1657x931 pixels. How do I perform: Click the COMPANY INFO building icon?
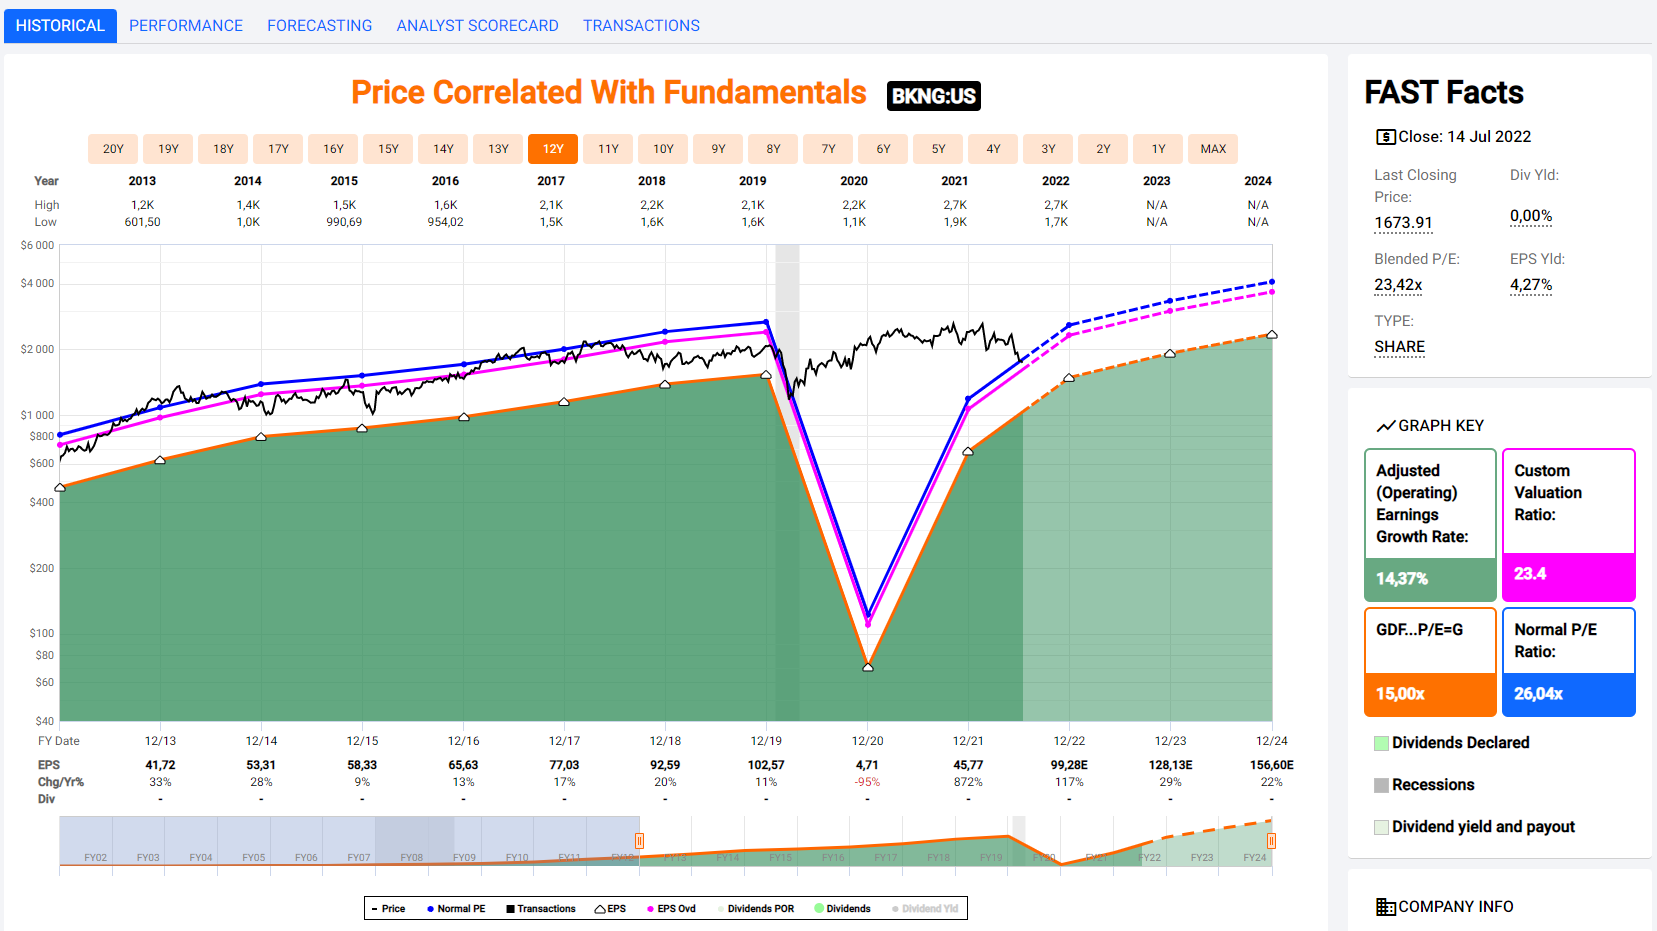(x=1385, y=907)
